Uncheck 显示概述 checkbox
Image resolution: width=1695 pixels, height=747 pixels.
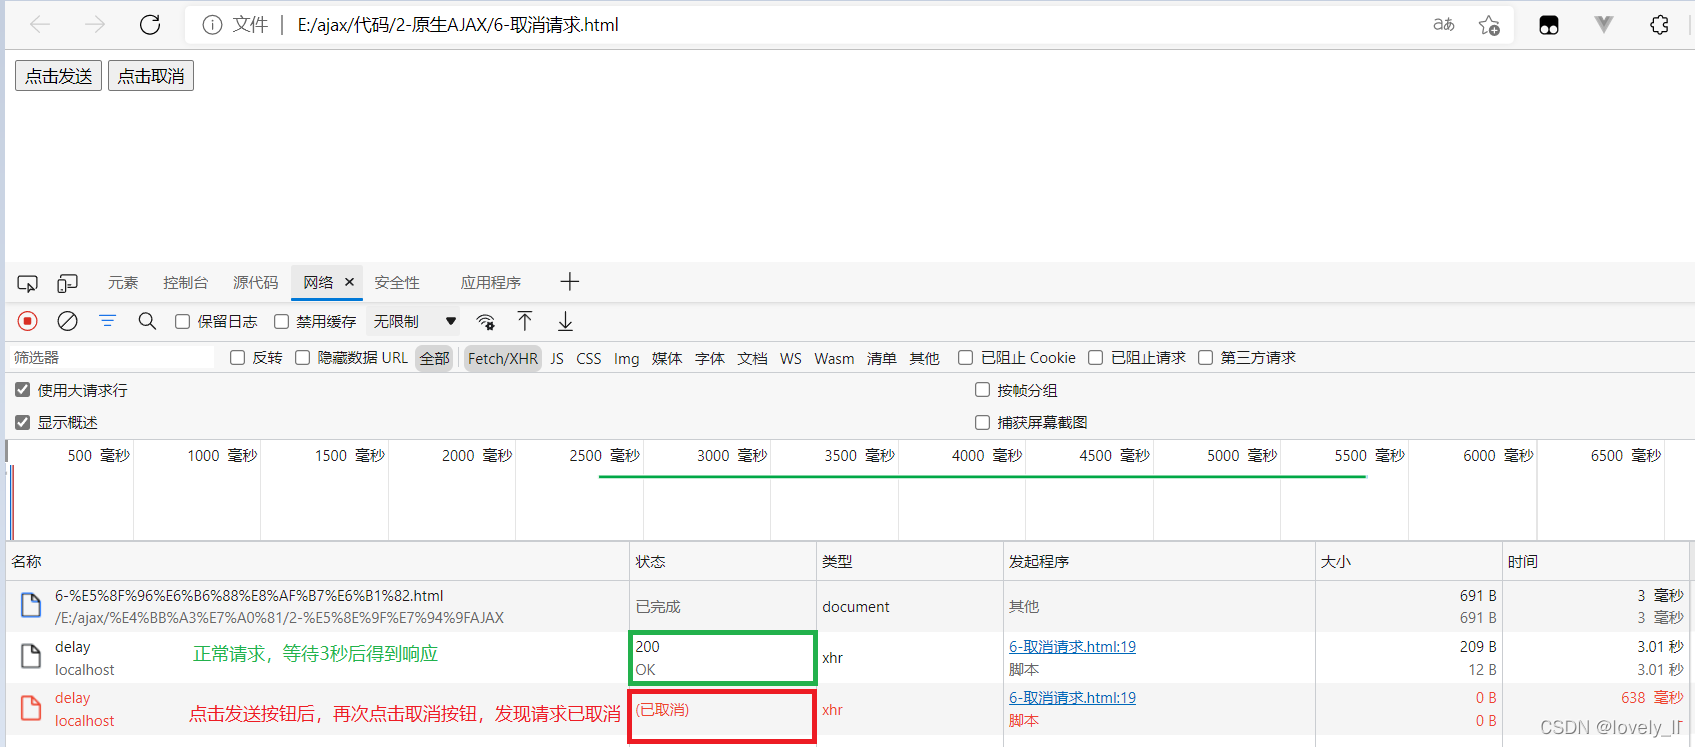click(x=22, y=422)
